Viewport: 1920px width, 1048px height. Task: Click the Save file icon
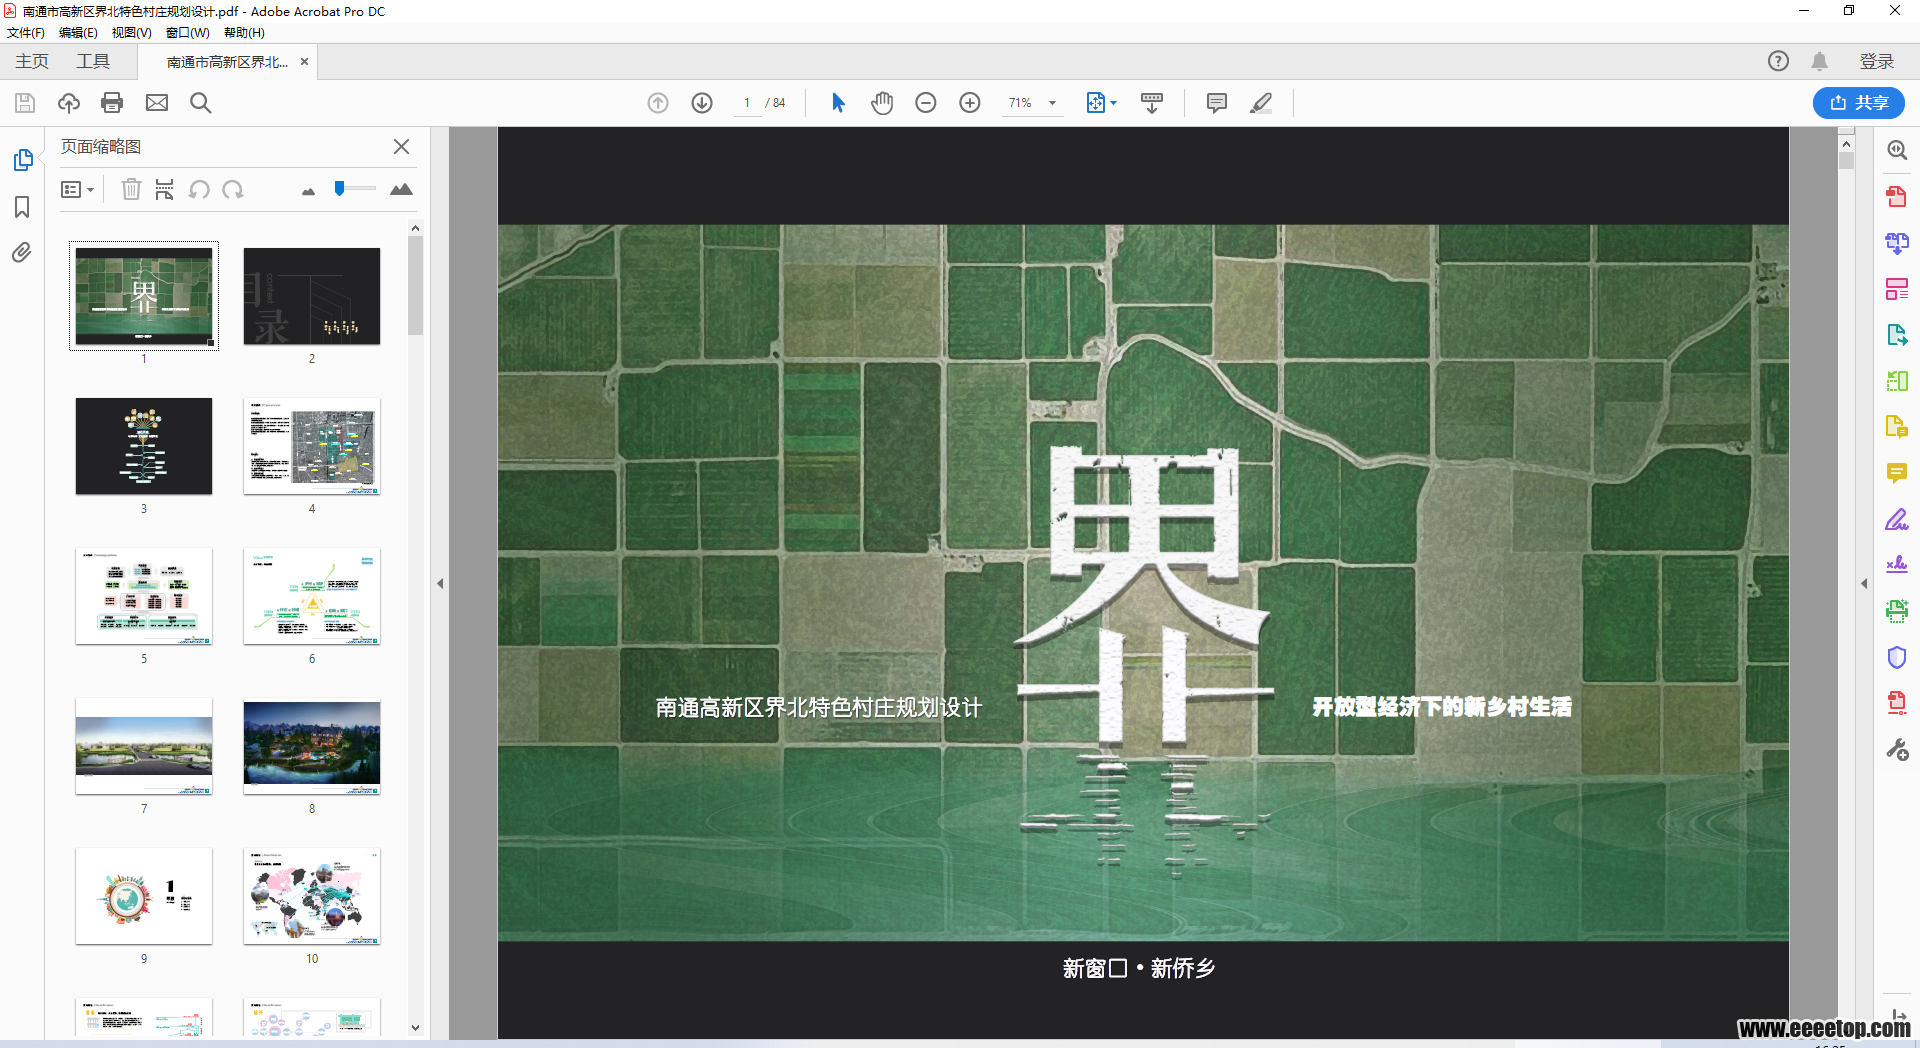coord(25,103)
